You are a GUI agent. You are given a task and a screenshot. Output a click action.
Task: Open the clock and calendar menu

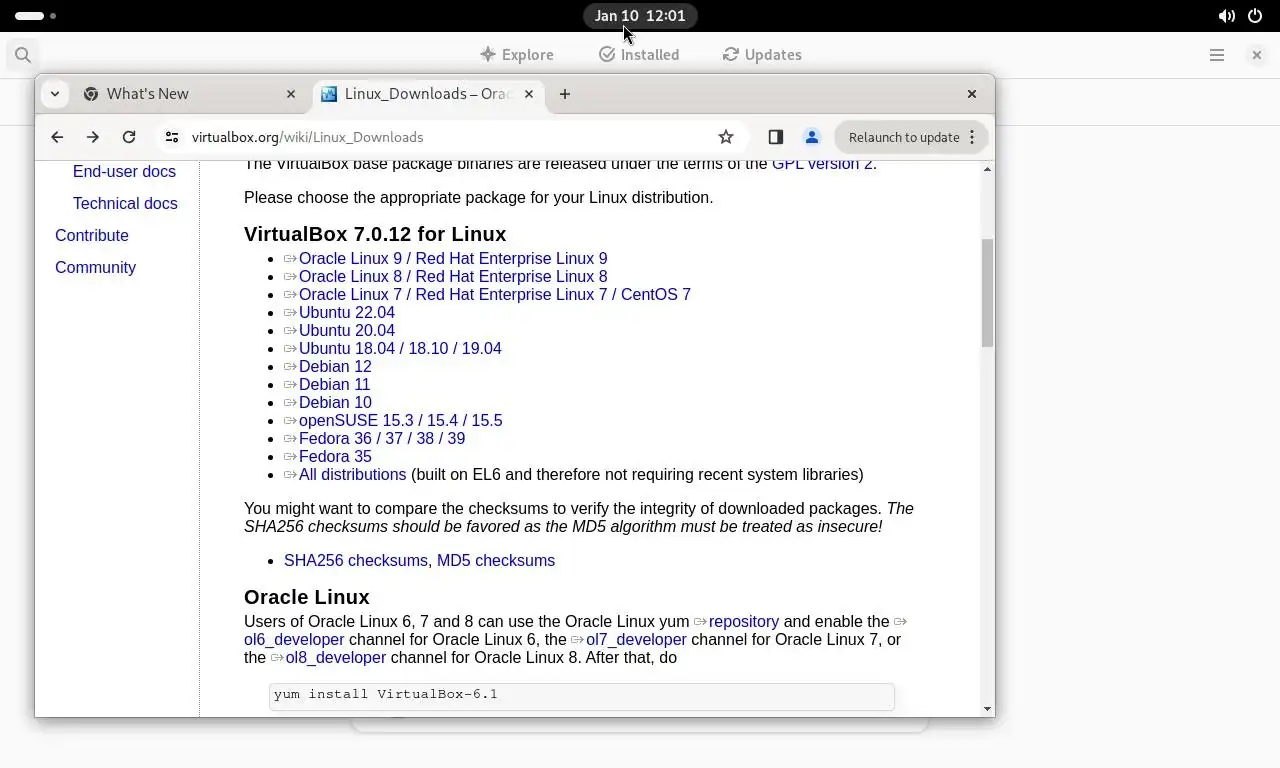[x=640, y=16]
